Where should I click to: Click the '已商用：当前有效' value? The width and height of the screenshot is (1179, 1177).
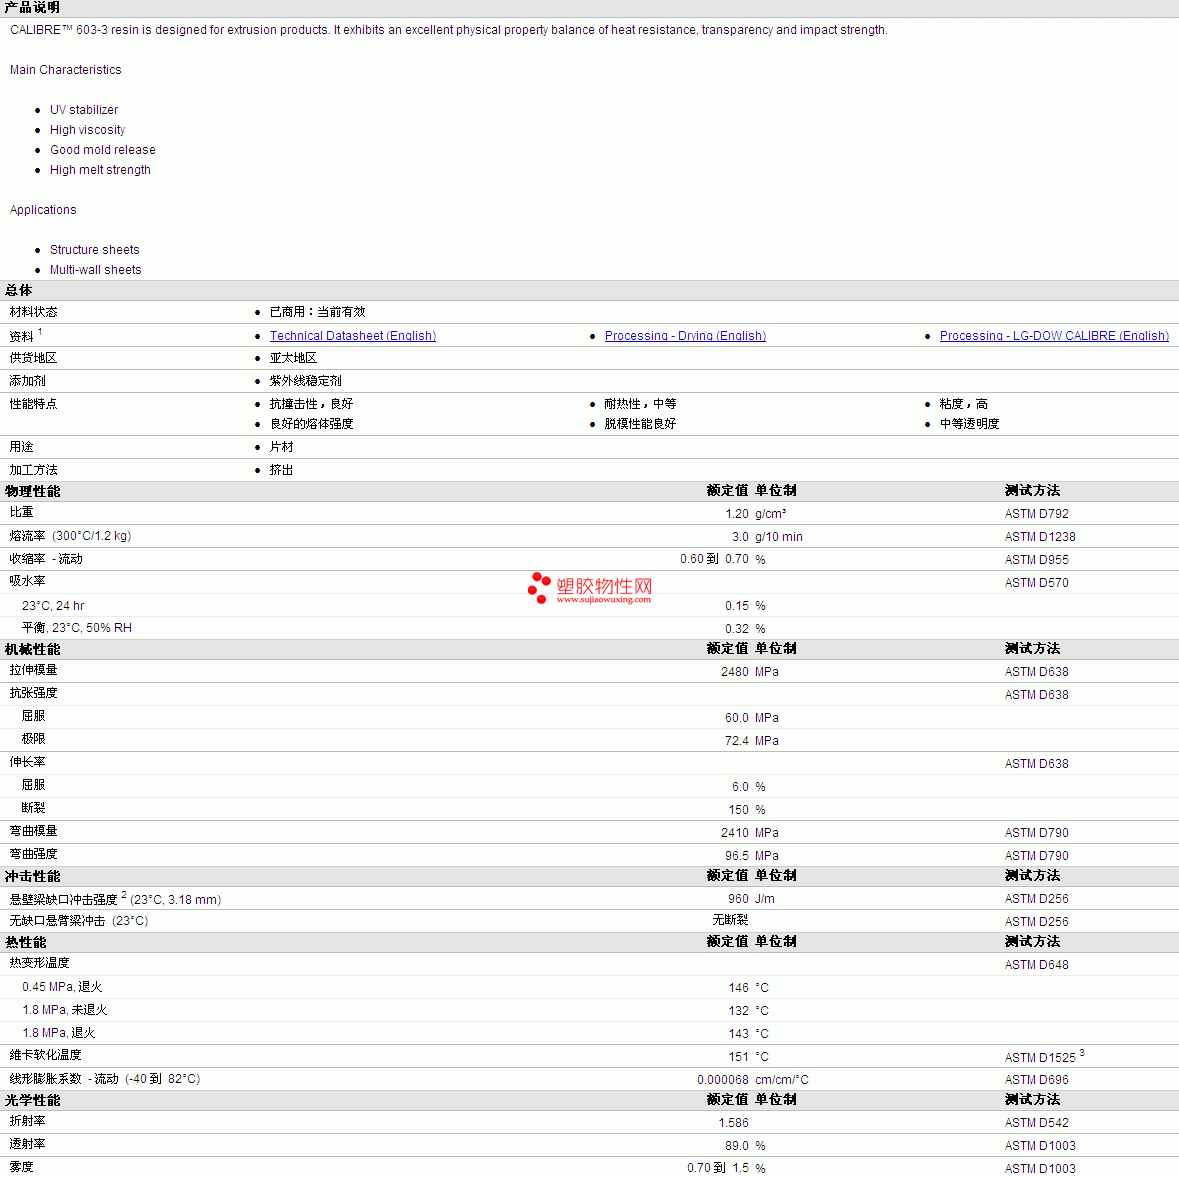[317, 312]
